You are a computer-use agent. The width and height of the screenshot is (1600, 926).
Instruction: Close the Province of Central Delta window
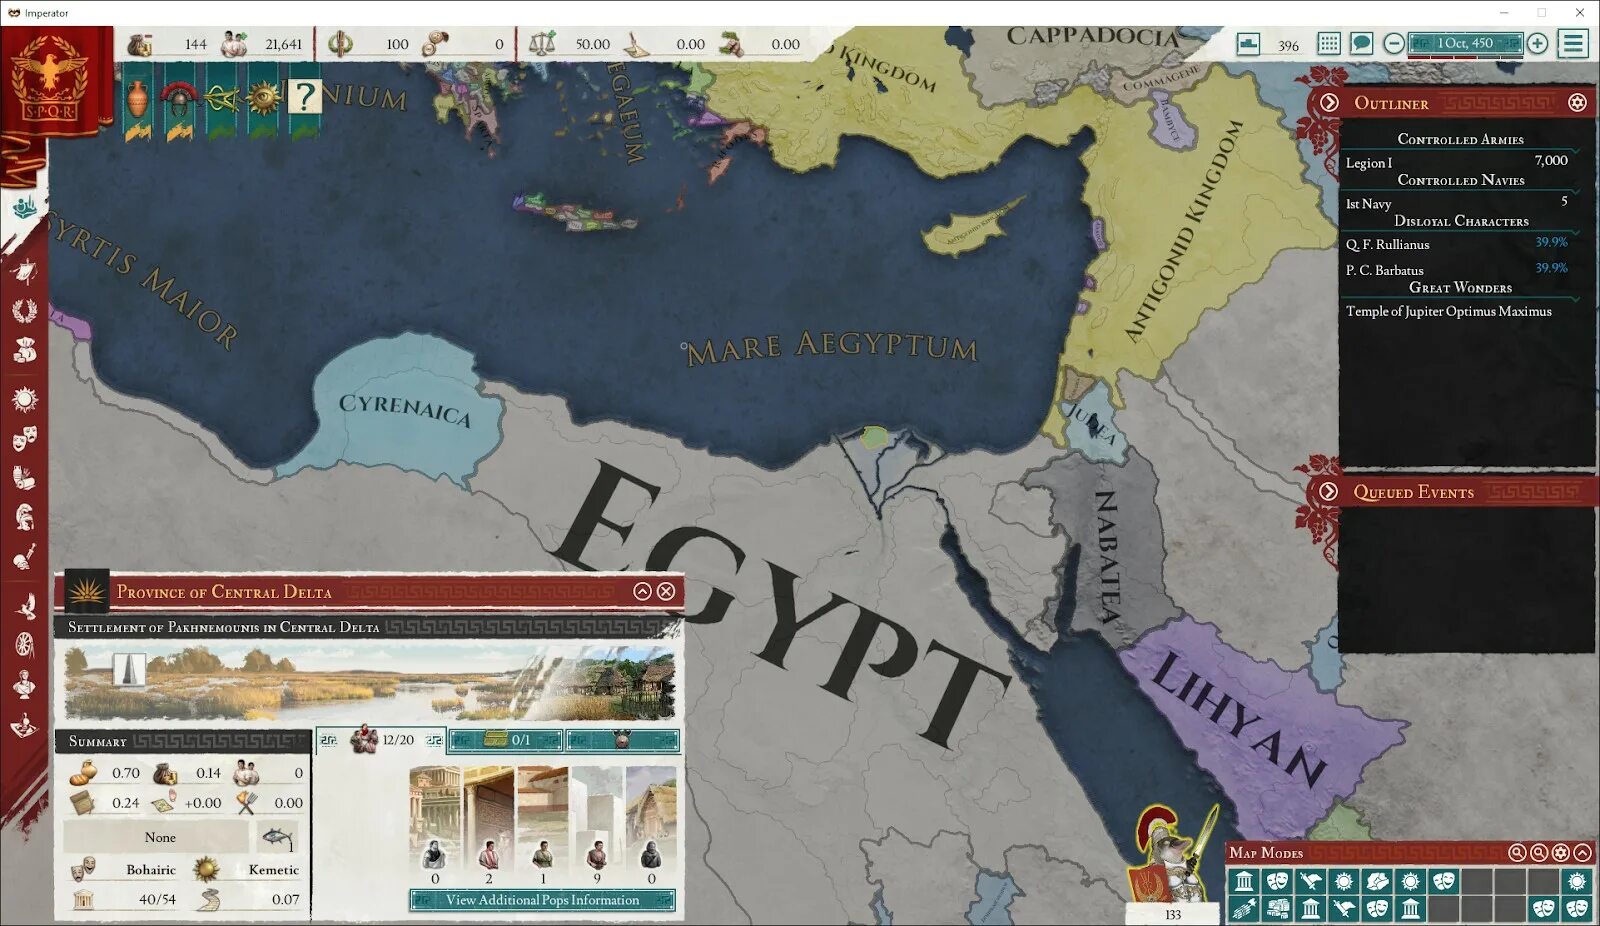point(666,591)
